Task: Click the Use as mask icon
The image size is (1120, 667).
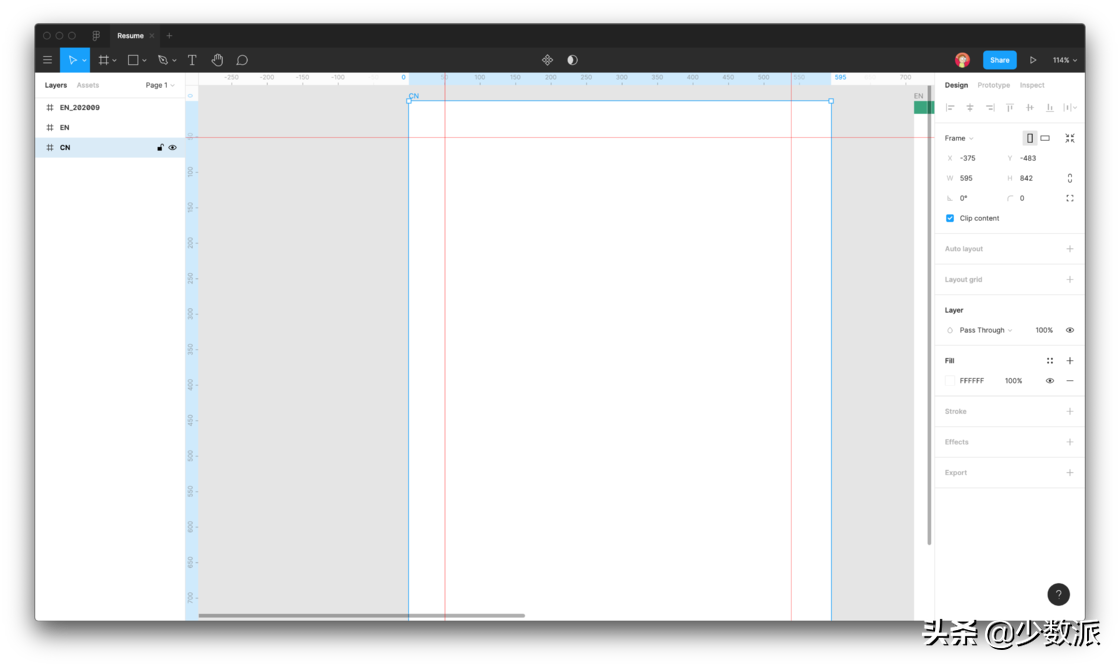Action: coord(572,60)
